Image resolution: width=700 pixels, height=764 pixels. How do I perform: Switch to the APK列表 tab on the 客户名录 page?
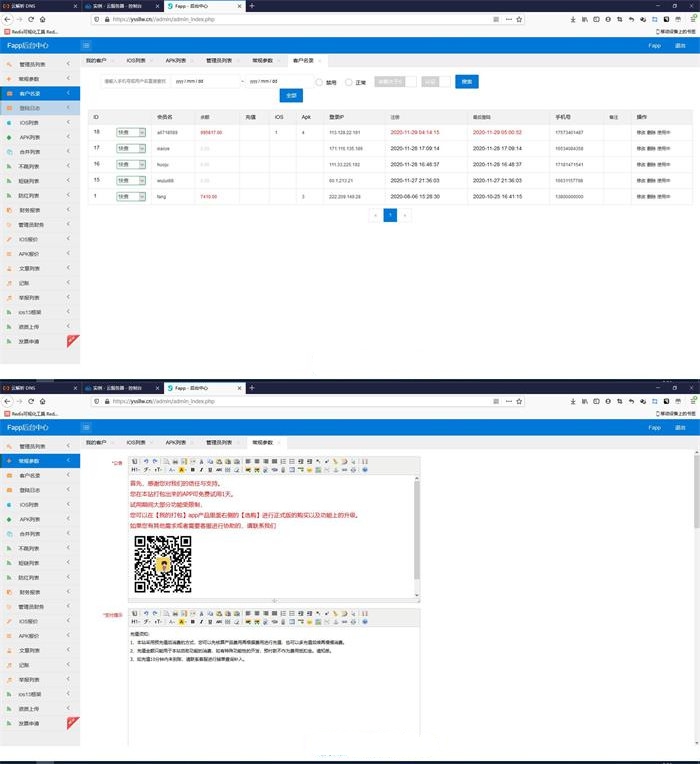point(176,60)
